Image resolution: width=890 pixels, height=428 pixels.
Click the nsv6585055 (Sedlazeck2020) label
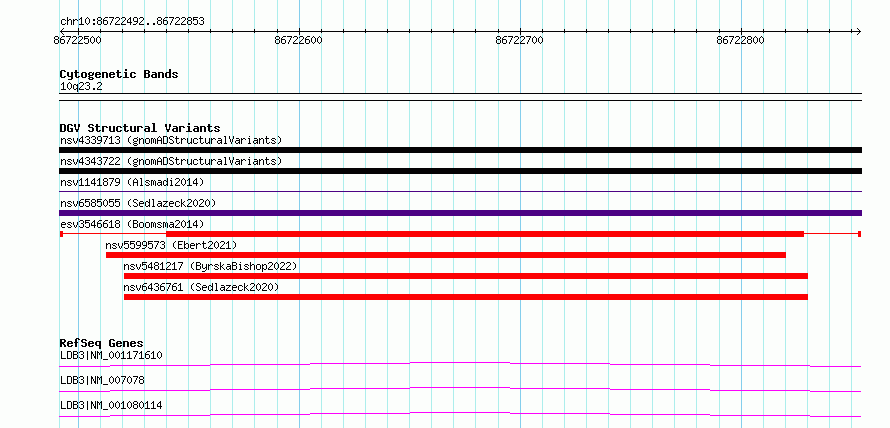[138, 203]
